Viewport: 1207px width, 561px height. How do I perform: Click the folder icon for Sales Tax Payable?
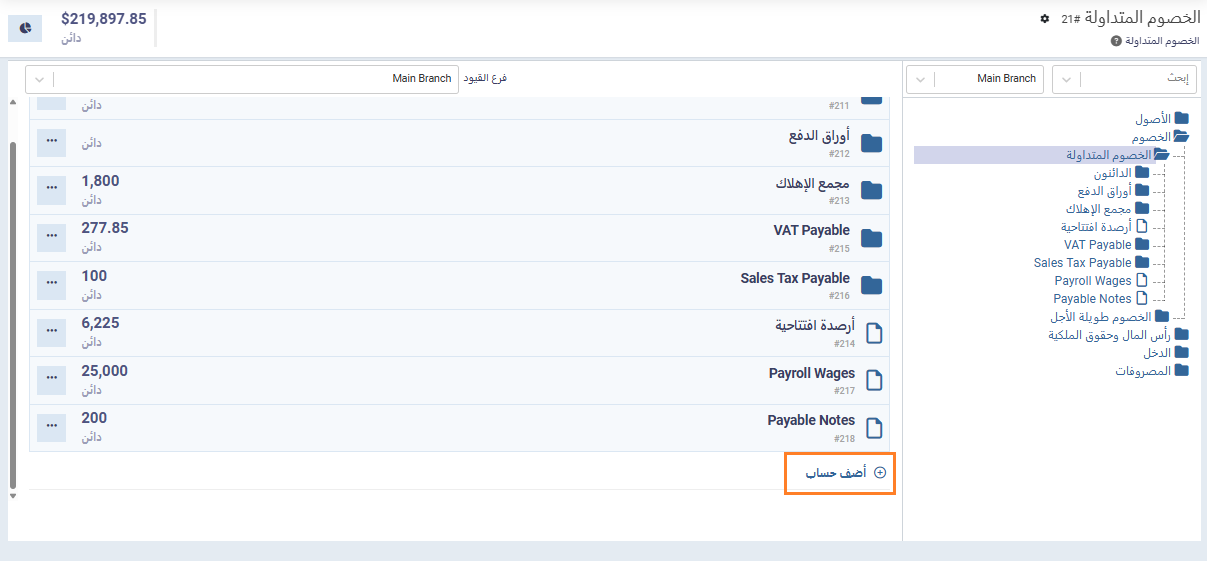[x=872, y=286]
